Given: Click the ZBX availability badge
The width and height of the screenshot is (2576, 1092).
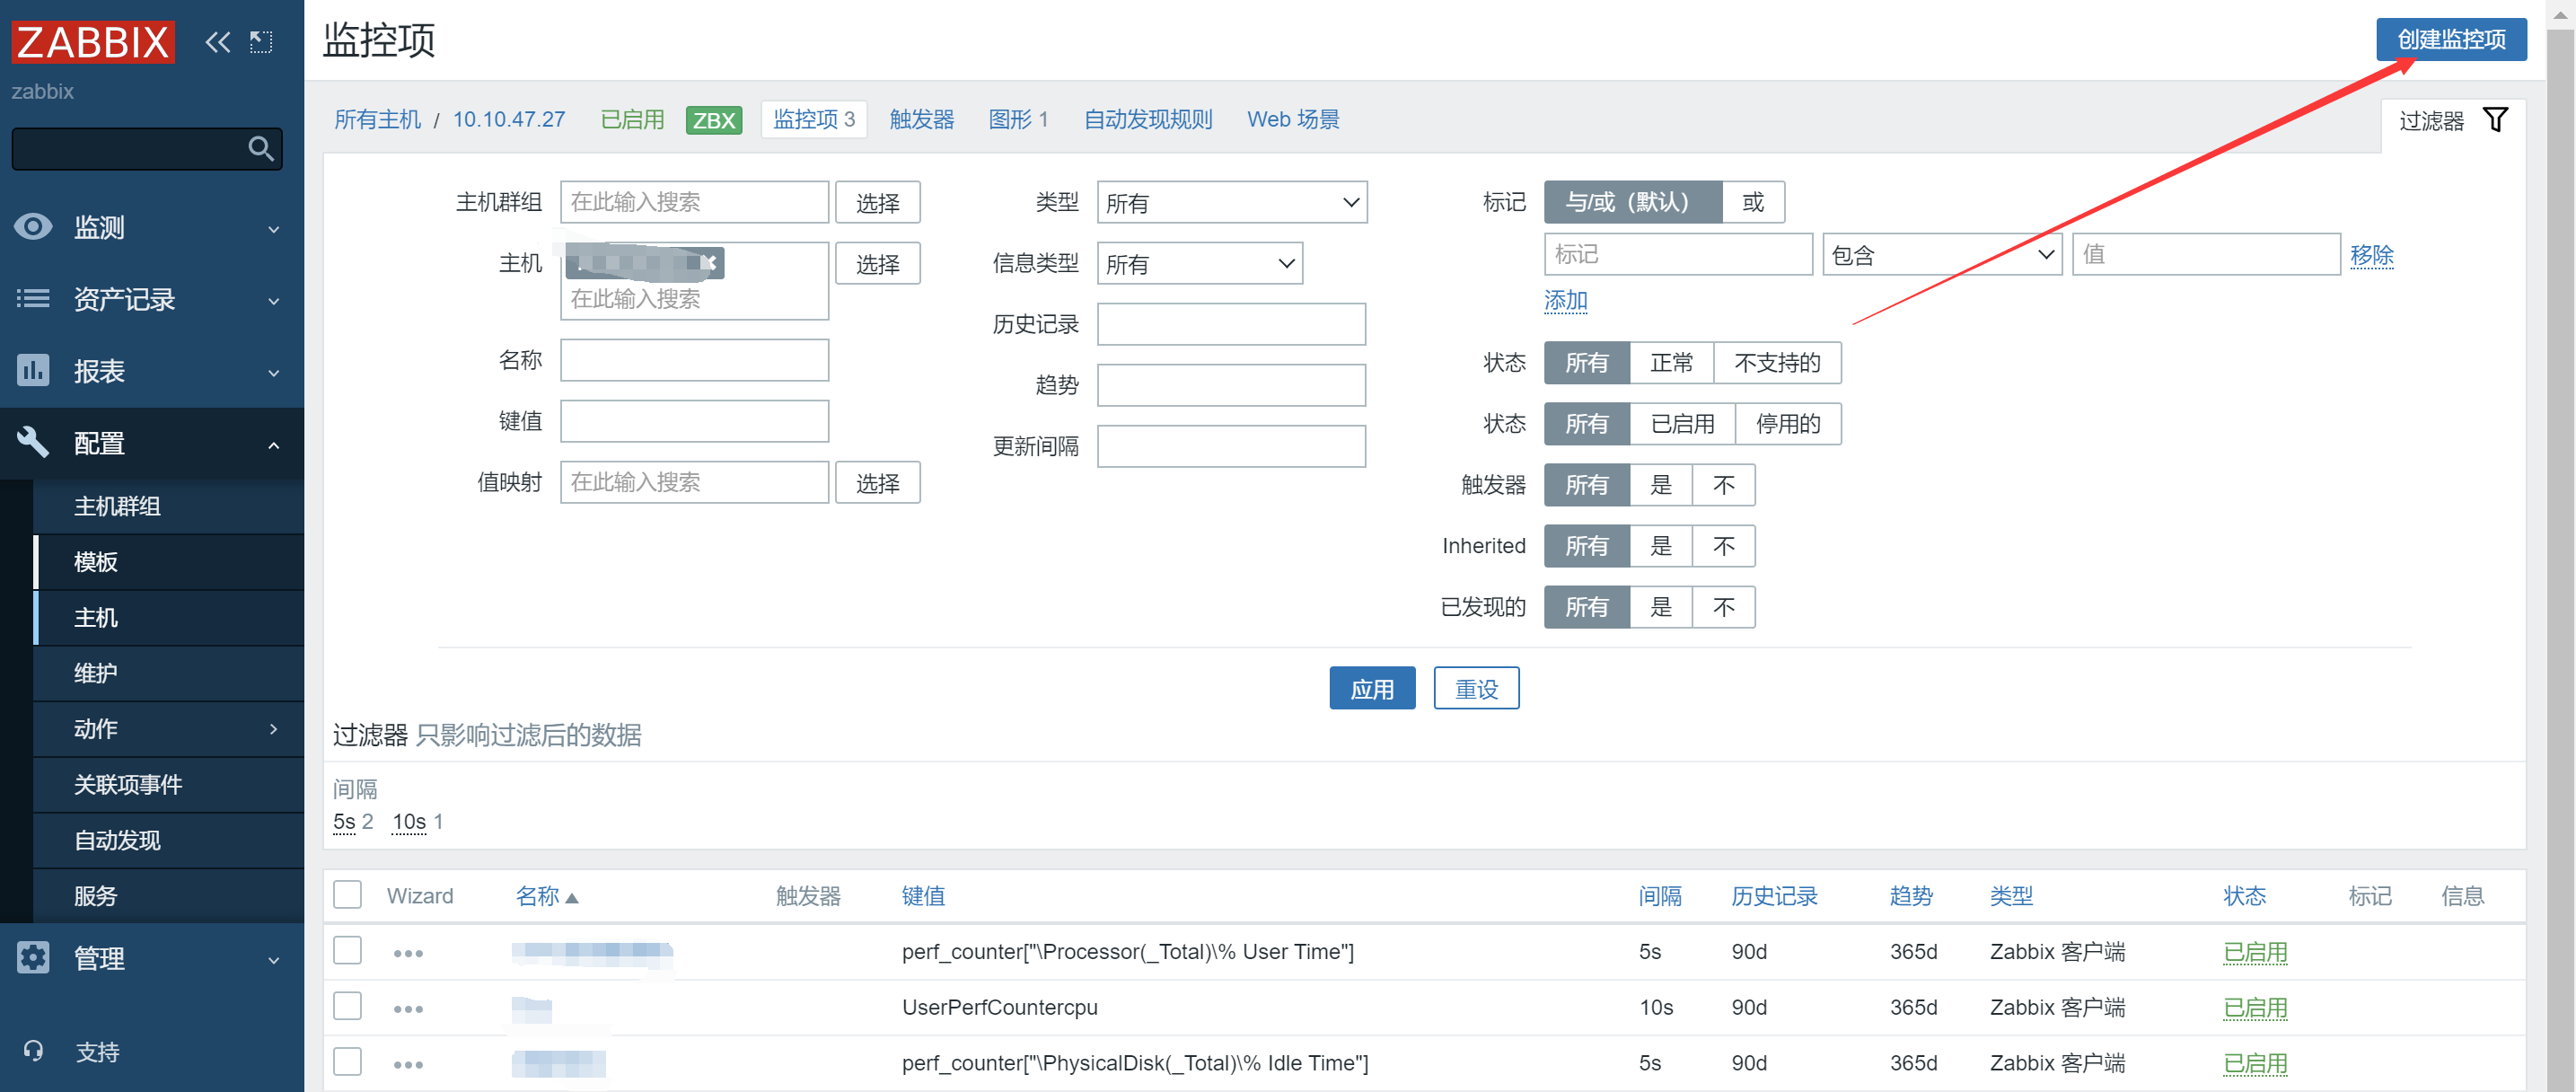Looking at the screenshot, I should click(x=713, y=120).
